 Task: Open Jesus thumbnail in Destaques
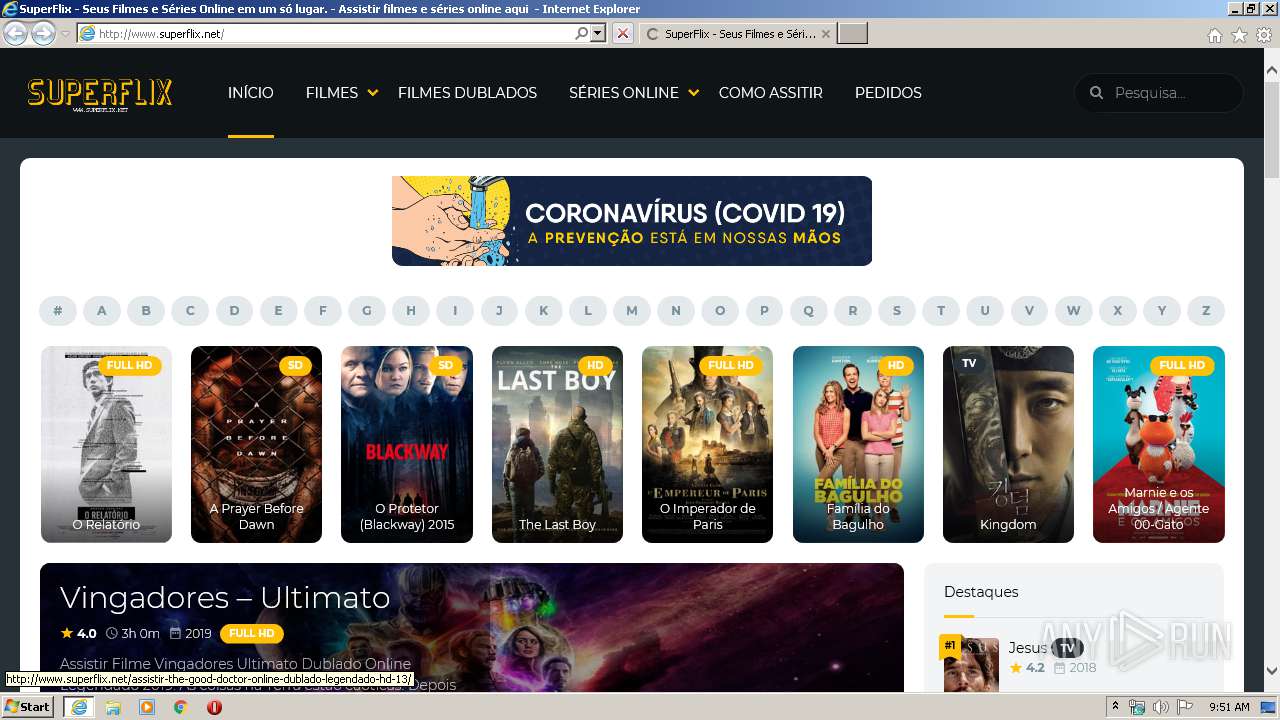tap(971, 664)
